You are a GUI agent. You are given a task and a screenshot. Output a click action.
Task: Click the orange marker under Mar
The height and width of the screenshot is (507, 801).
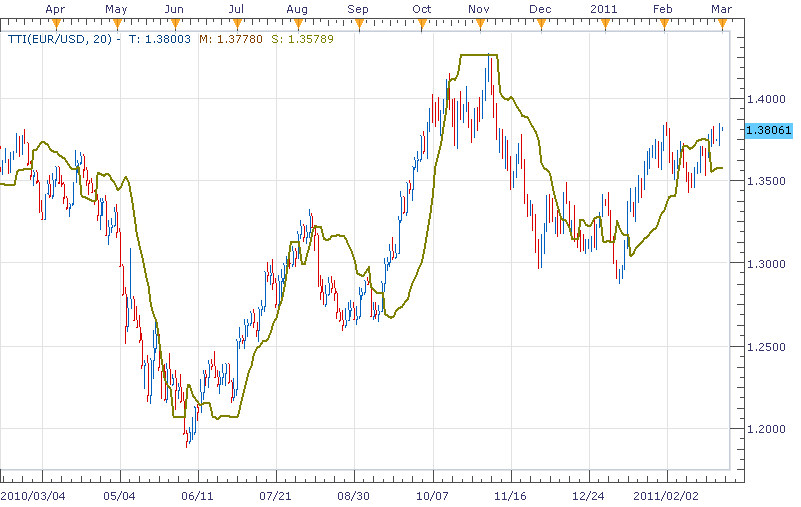pyautogui.click(x=722, y=24)
